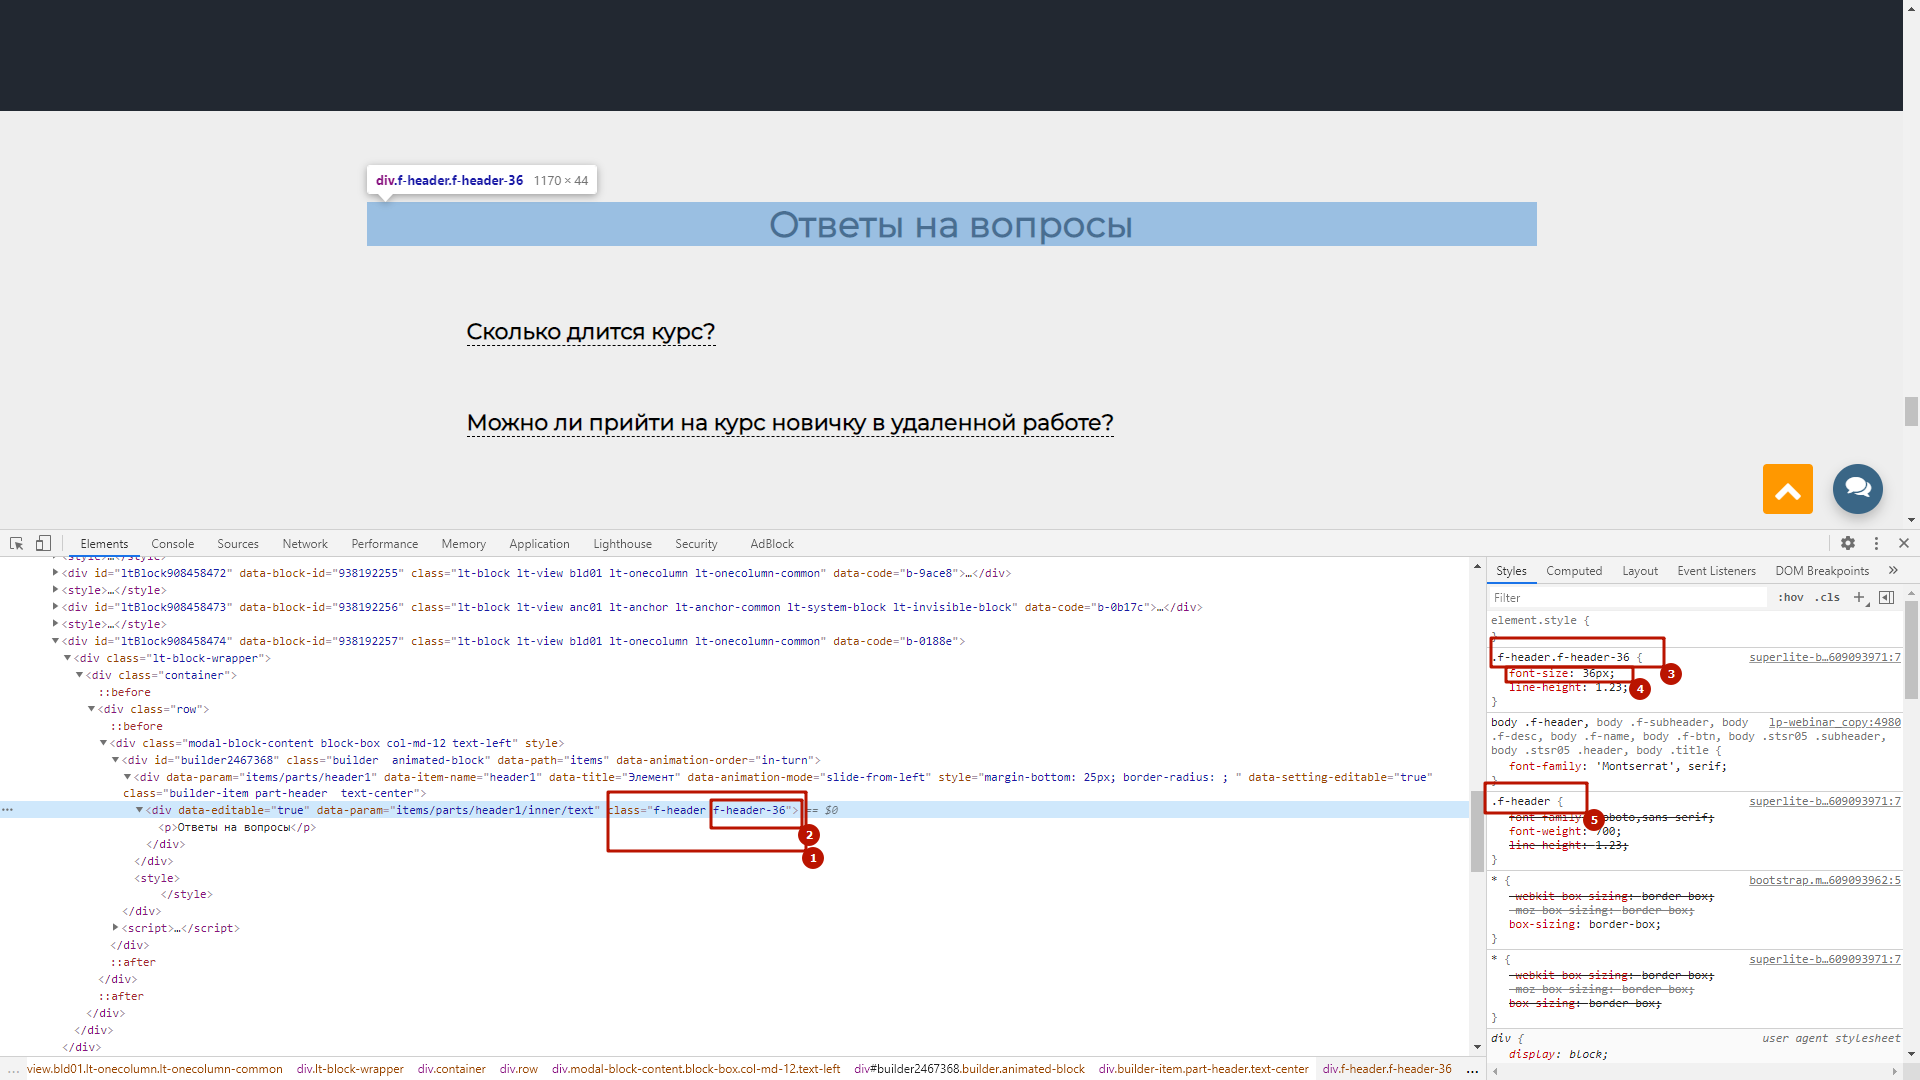The width and height of the screenshot is (1920, 1080).
Task: Click the font-family 'Montserrat', serif declaration
Action: [x=1617, y=766]
